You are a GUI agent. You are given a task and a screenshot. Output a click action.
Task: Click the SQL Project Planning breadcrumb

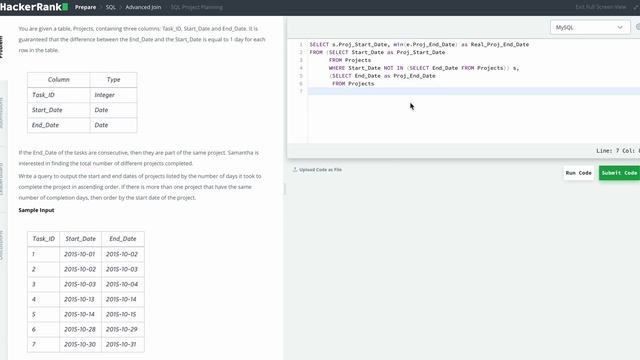click(x=197, y=7)
